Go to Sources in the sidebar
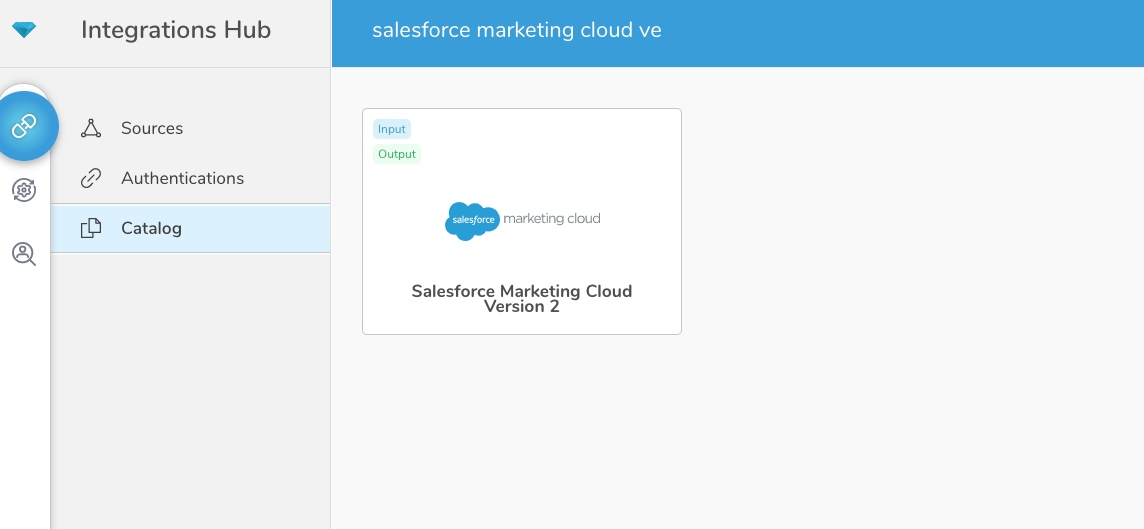The width and height of the screenshot is (1144, 529). (x=152, y=128)
